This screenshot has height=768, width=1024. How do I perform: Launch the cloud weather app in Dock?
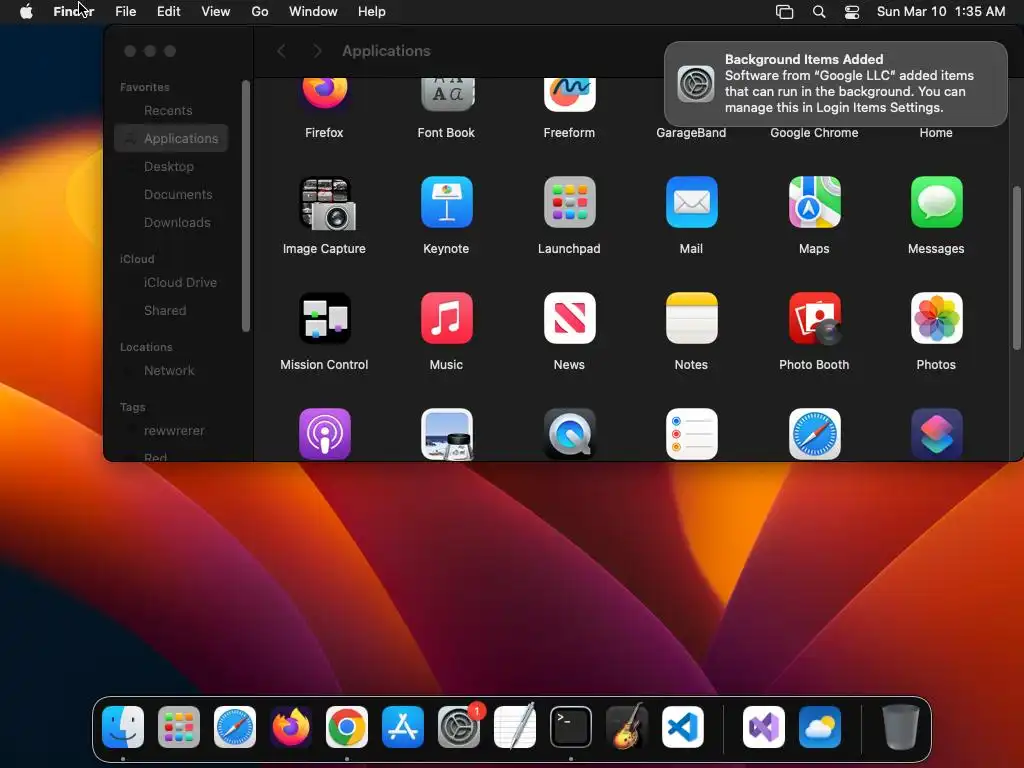[x=820, y=727]
